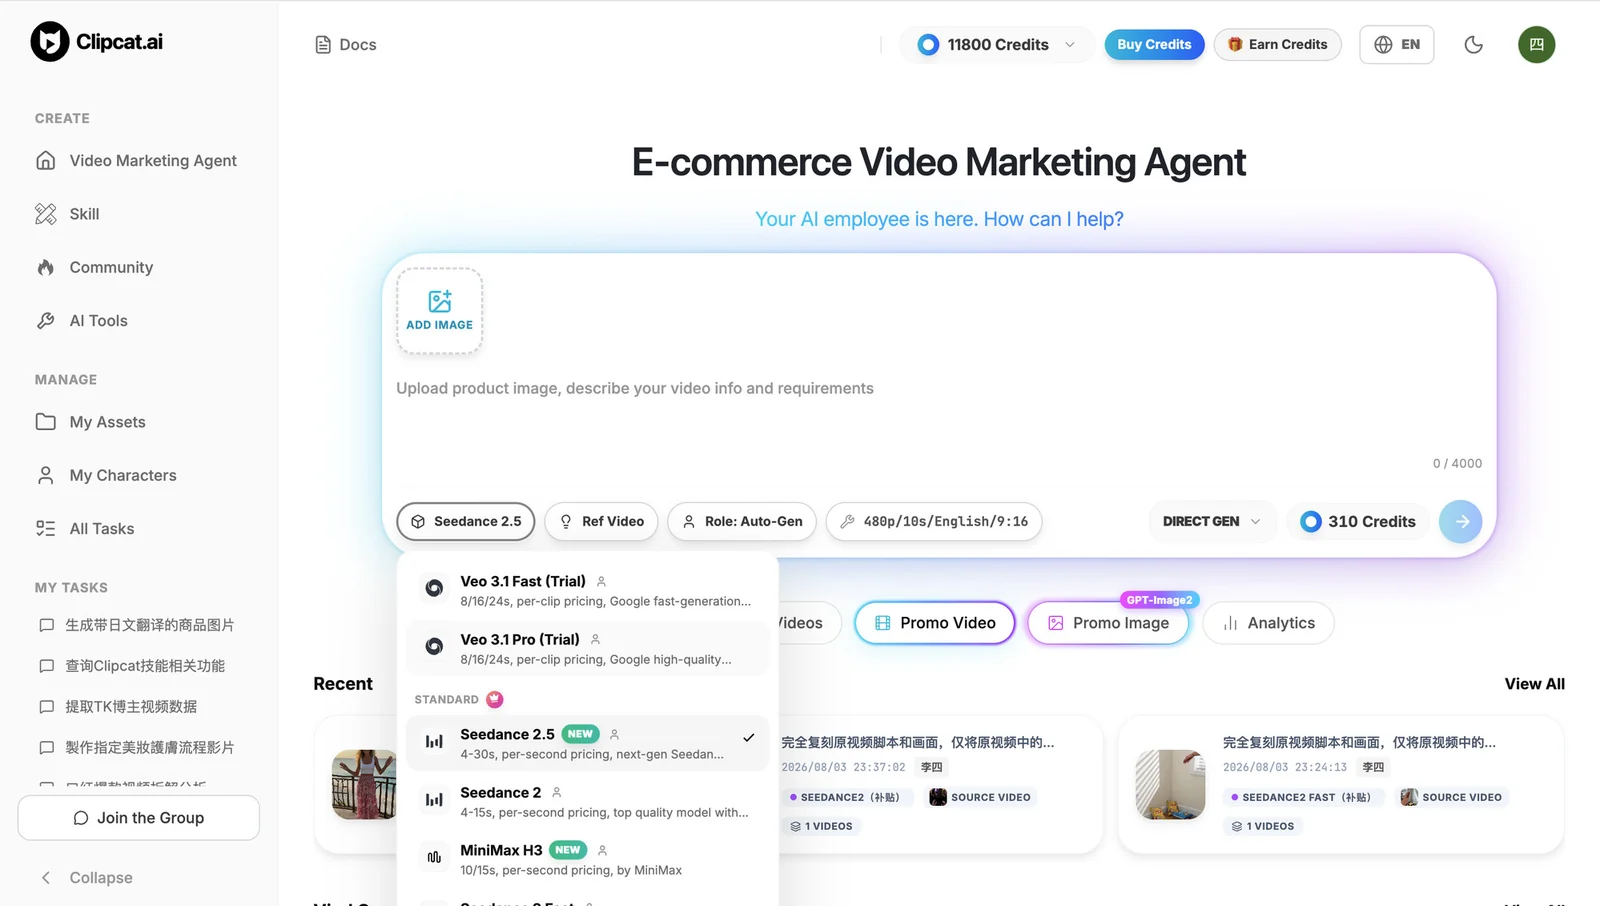Viewport: 1600px width, 906px height.
Task: Click the checkmark beside Seedance 2.5
Action: pyautogui.click(x=748, y=738)
